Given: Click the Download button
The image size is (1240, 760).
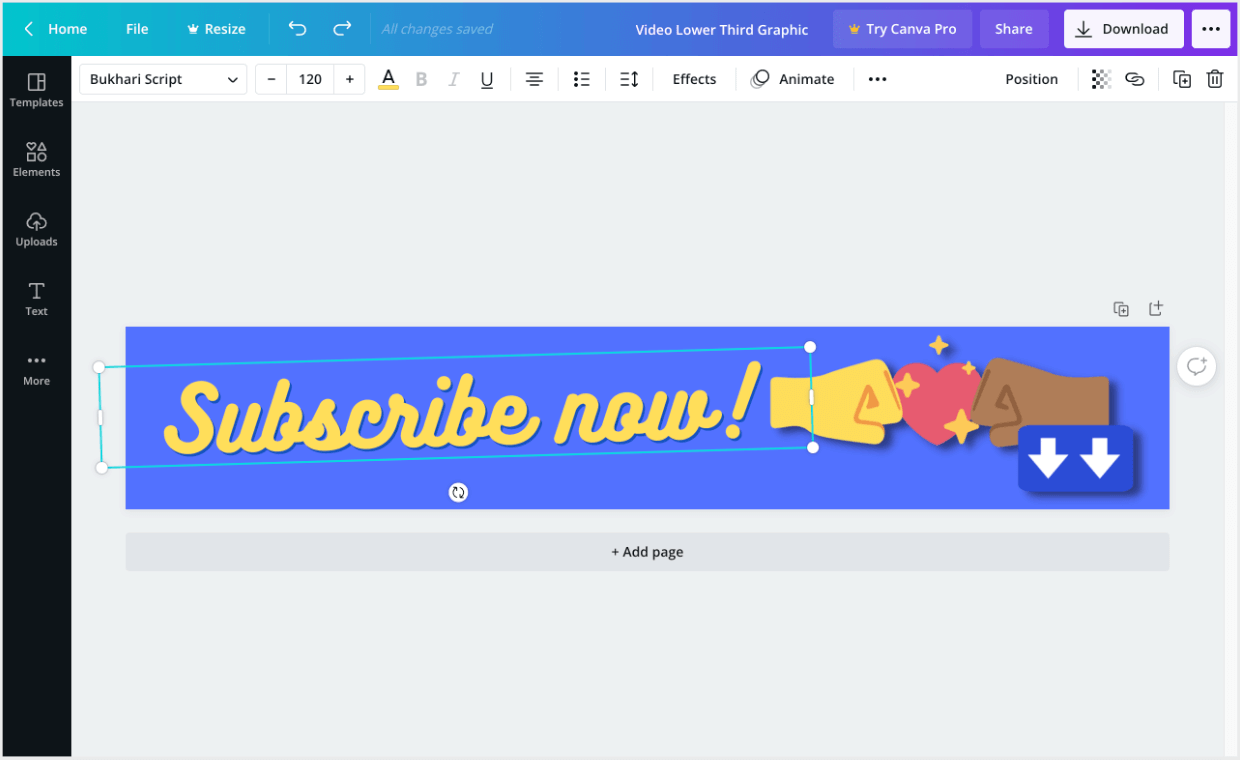Looking at the screenshot, I should [x=1123, y=29].
